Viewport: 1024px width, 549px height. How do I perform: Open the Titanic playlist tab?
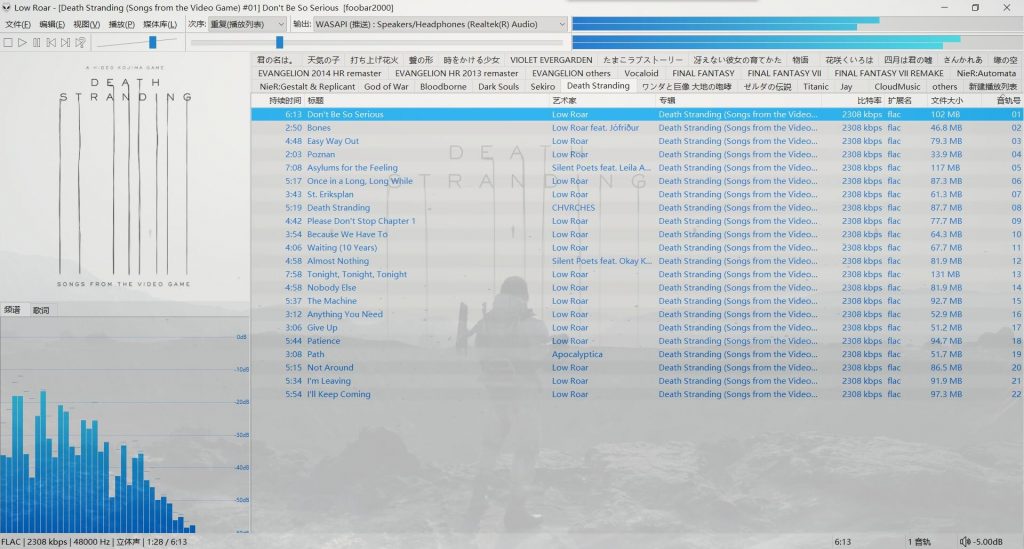pyautogui.click(x=816, y=86)
